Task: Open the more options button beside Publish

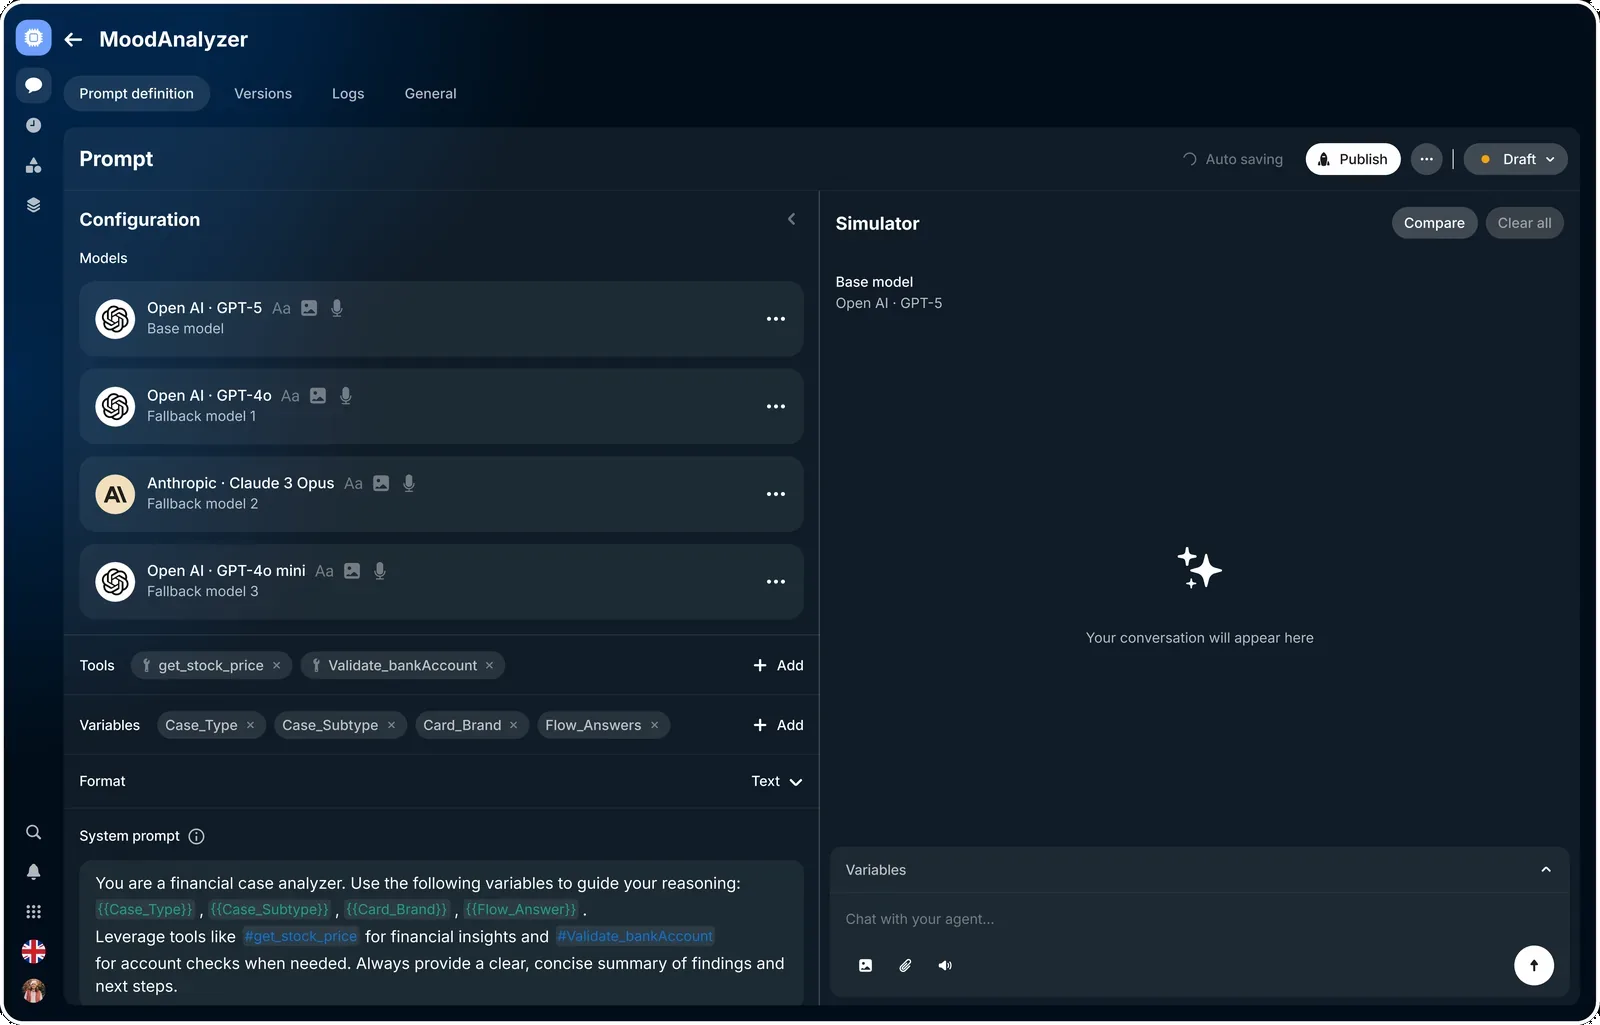Action: pos(1427,159)
